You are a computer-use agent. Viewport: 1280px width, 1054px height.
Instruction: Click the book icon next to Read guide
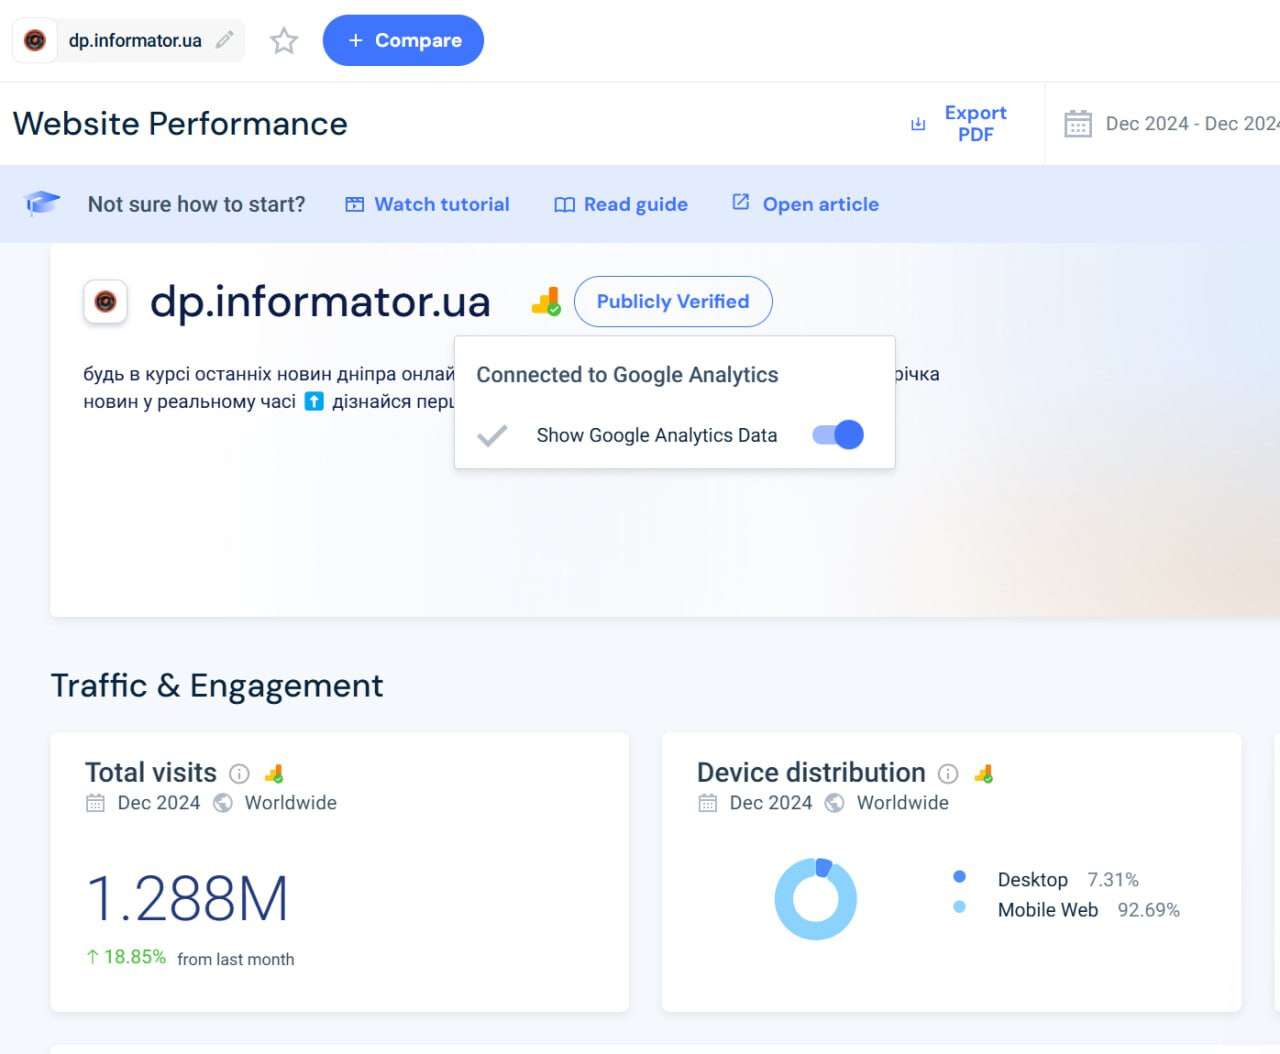point(564,204)
